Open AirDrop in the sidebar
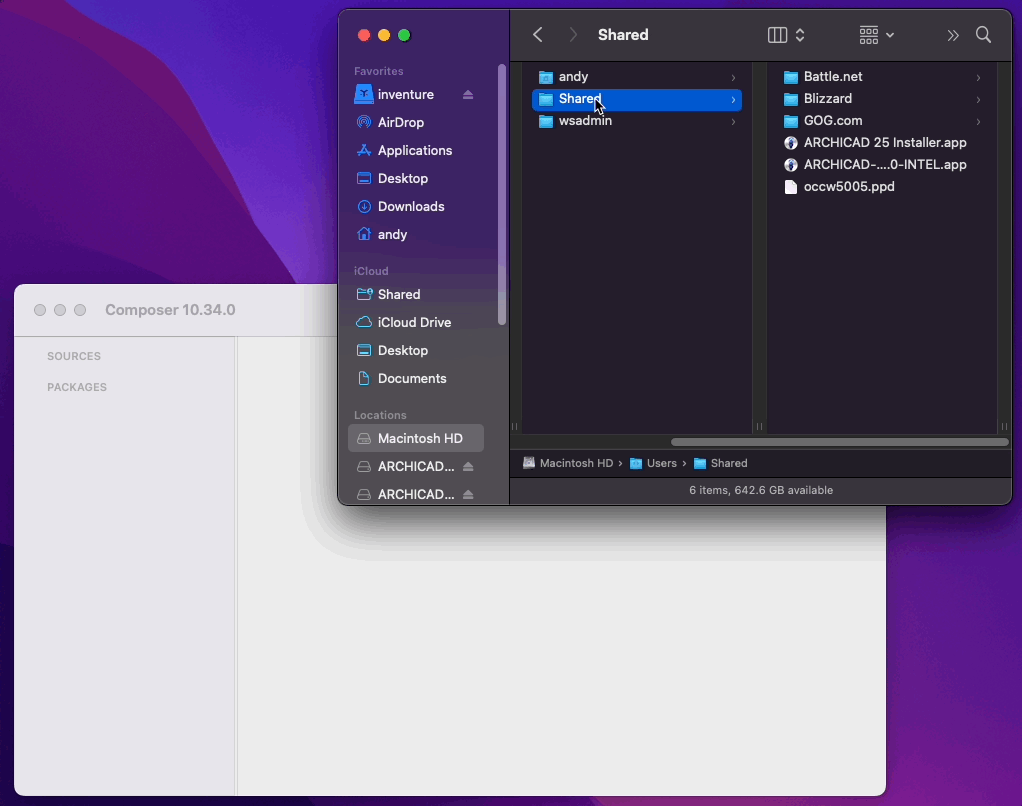Screen dimensions: 1022x806 coord(400,122)
